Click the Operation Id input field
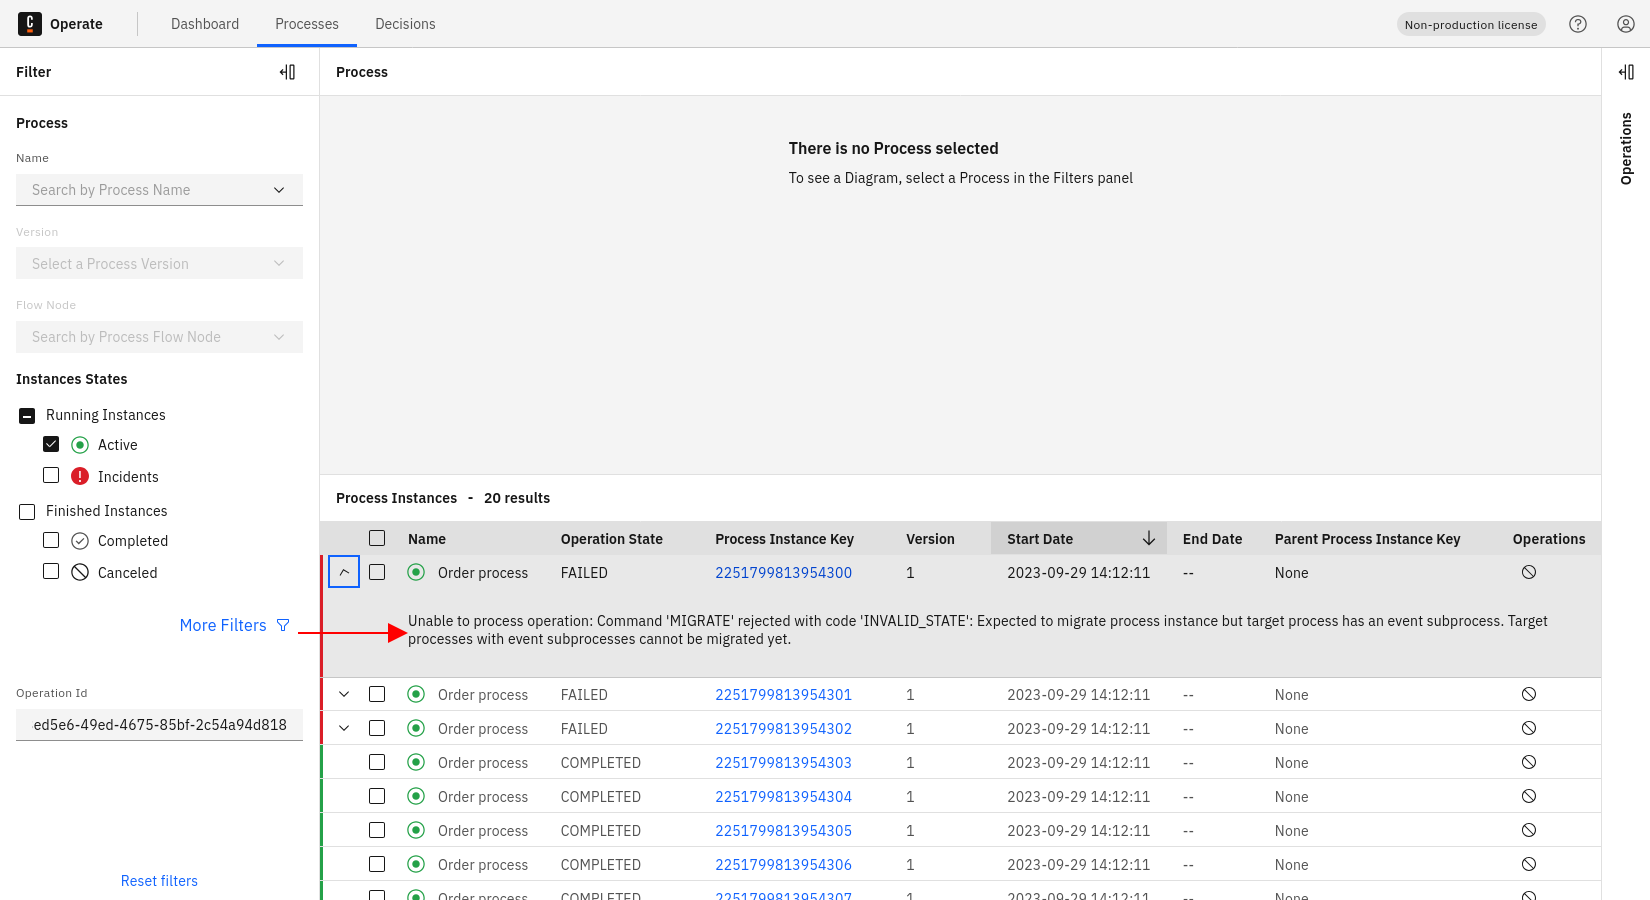Image resolution: width=1650 pixels, height=900 pixels. [159, 725]
